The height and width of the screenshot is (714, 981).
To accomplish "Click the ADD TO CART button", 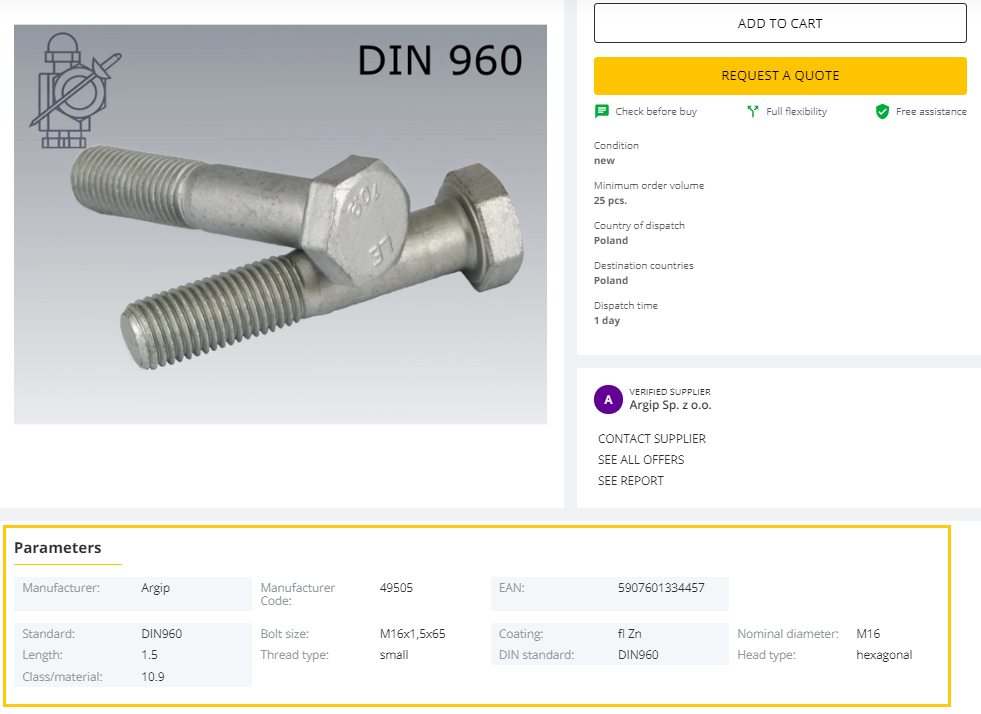I will click(x=780, y=23).
